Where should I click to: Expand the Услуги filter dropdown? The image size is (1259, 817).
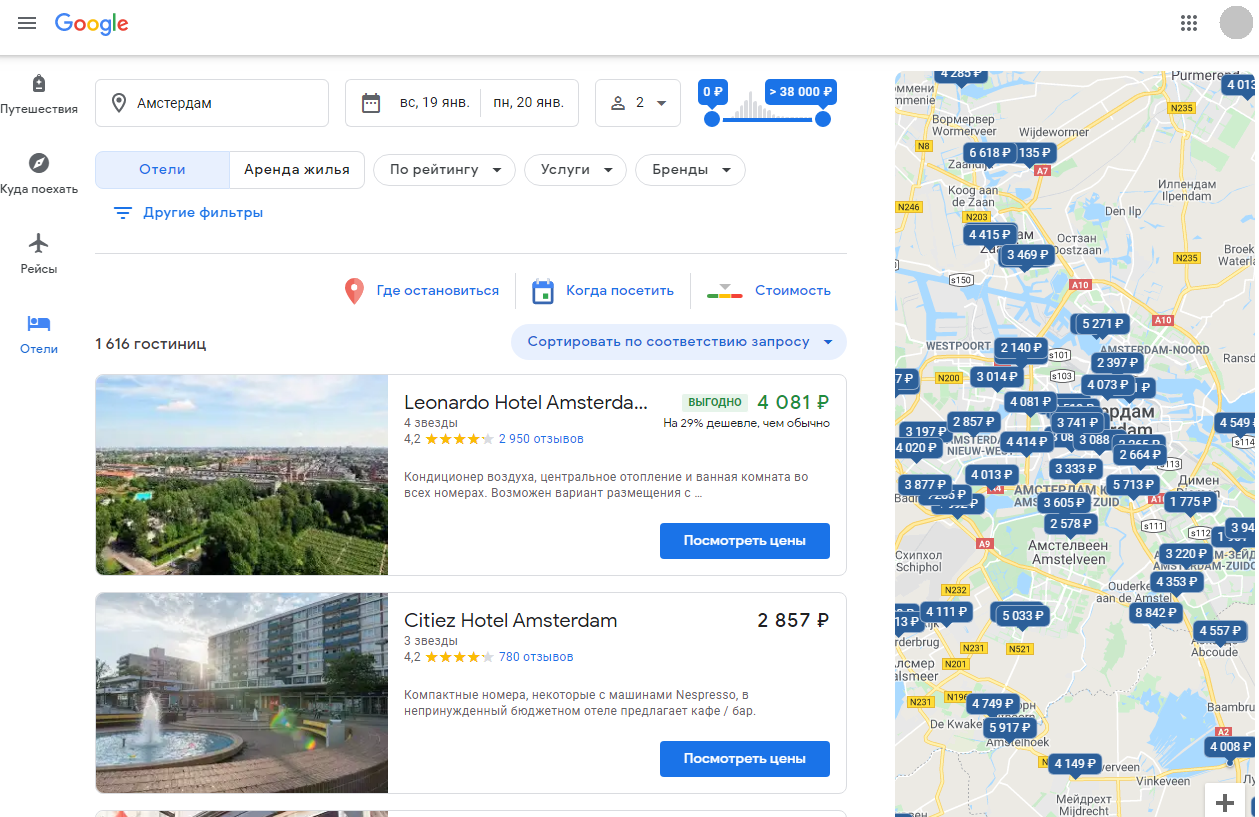coord(575,170)
